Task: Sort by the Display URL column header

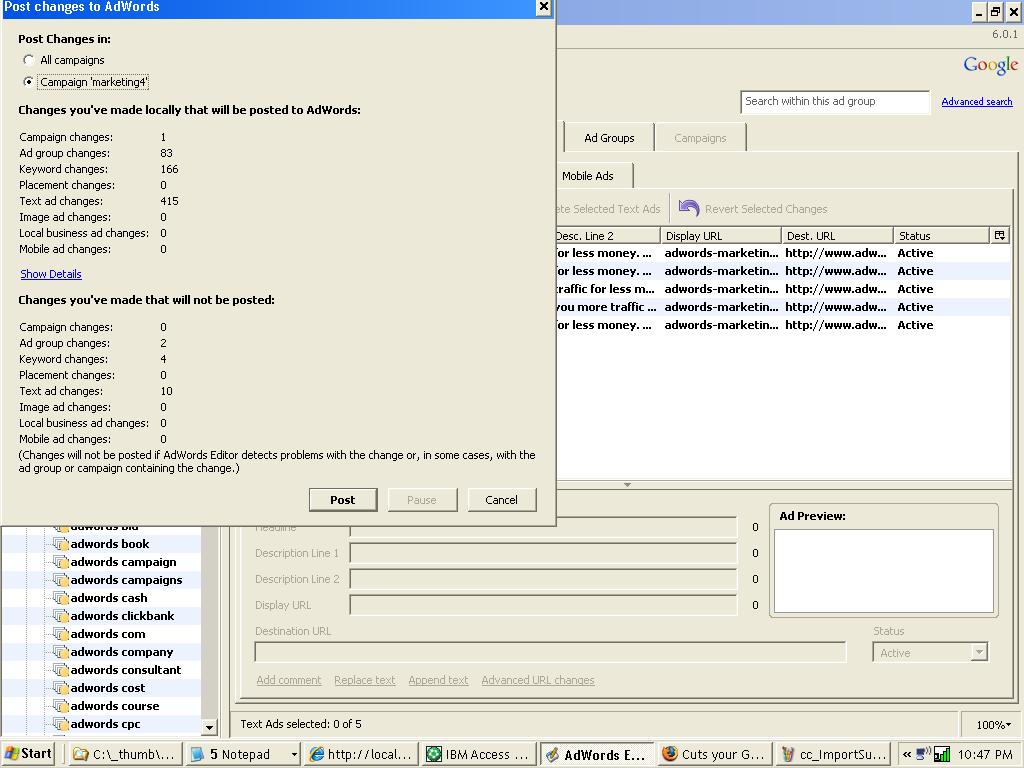Action: [x=721, y=236]
